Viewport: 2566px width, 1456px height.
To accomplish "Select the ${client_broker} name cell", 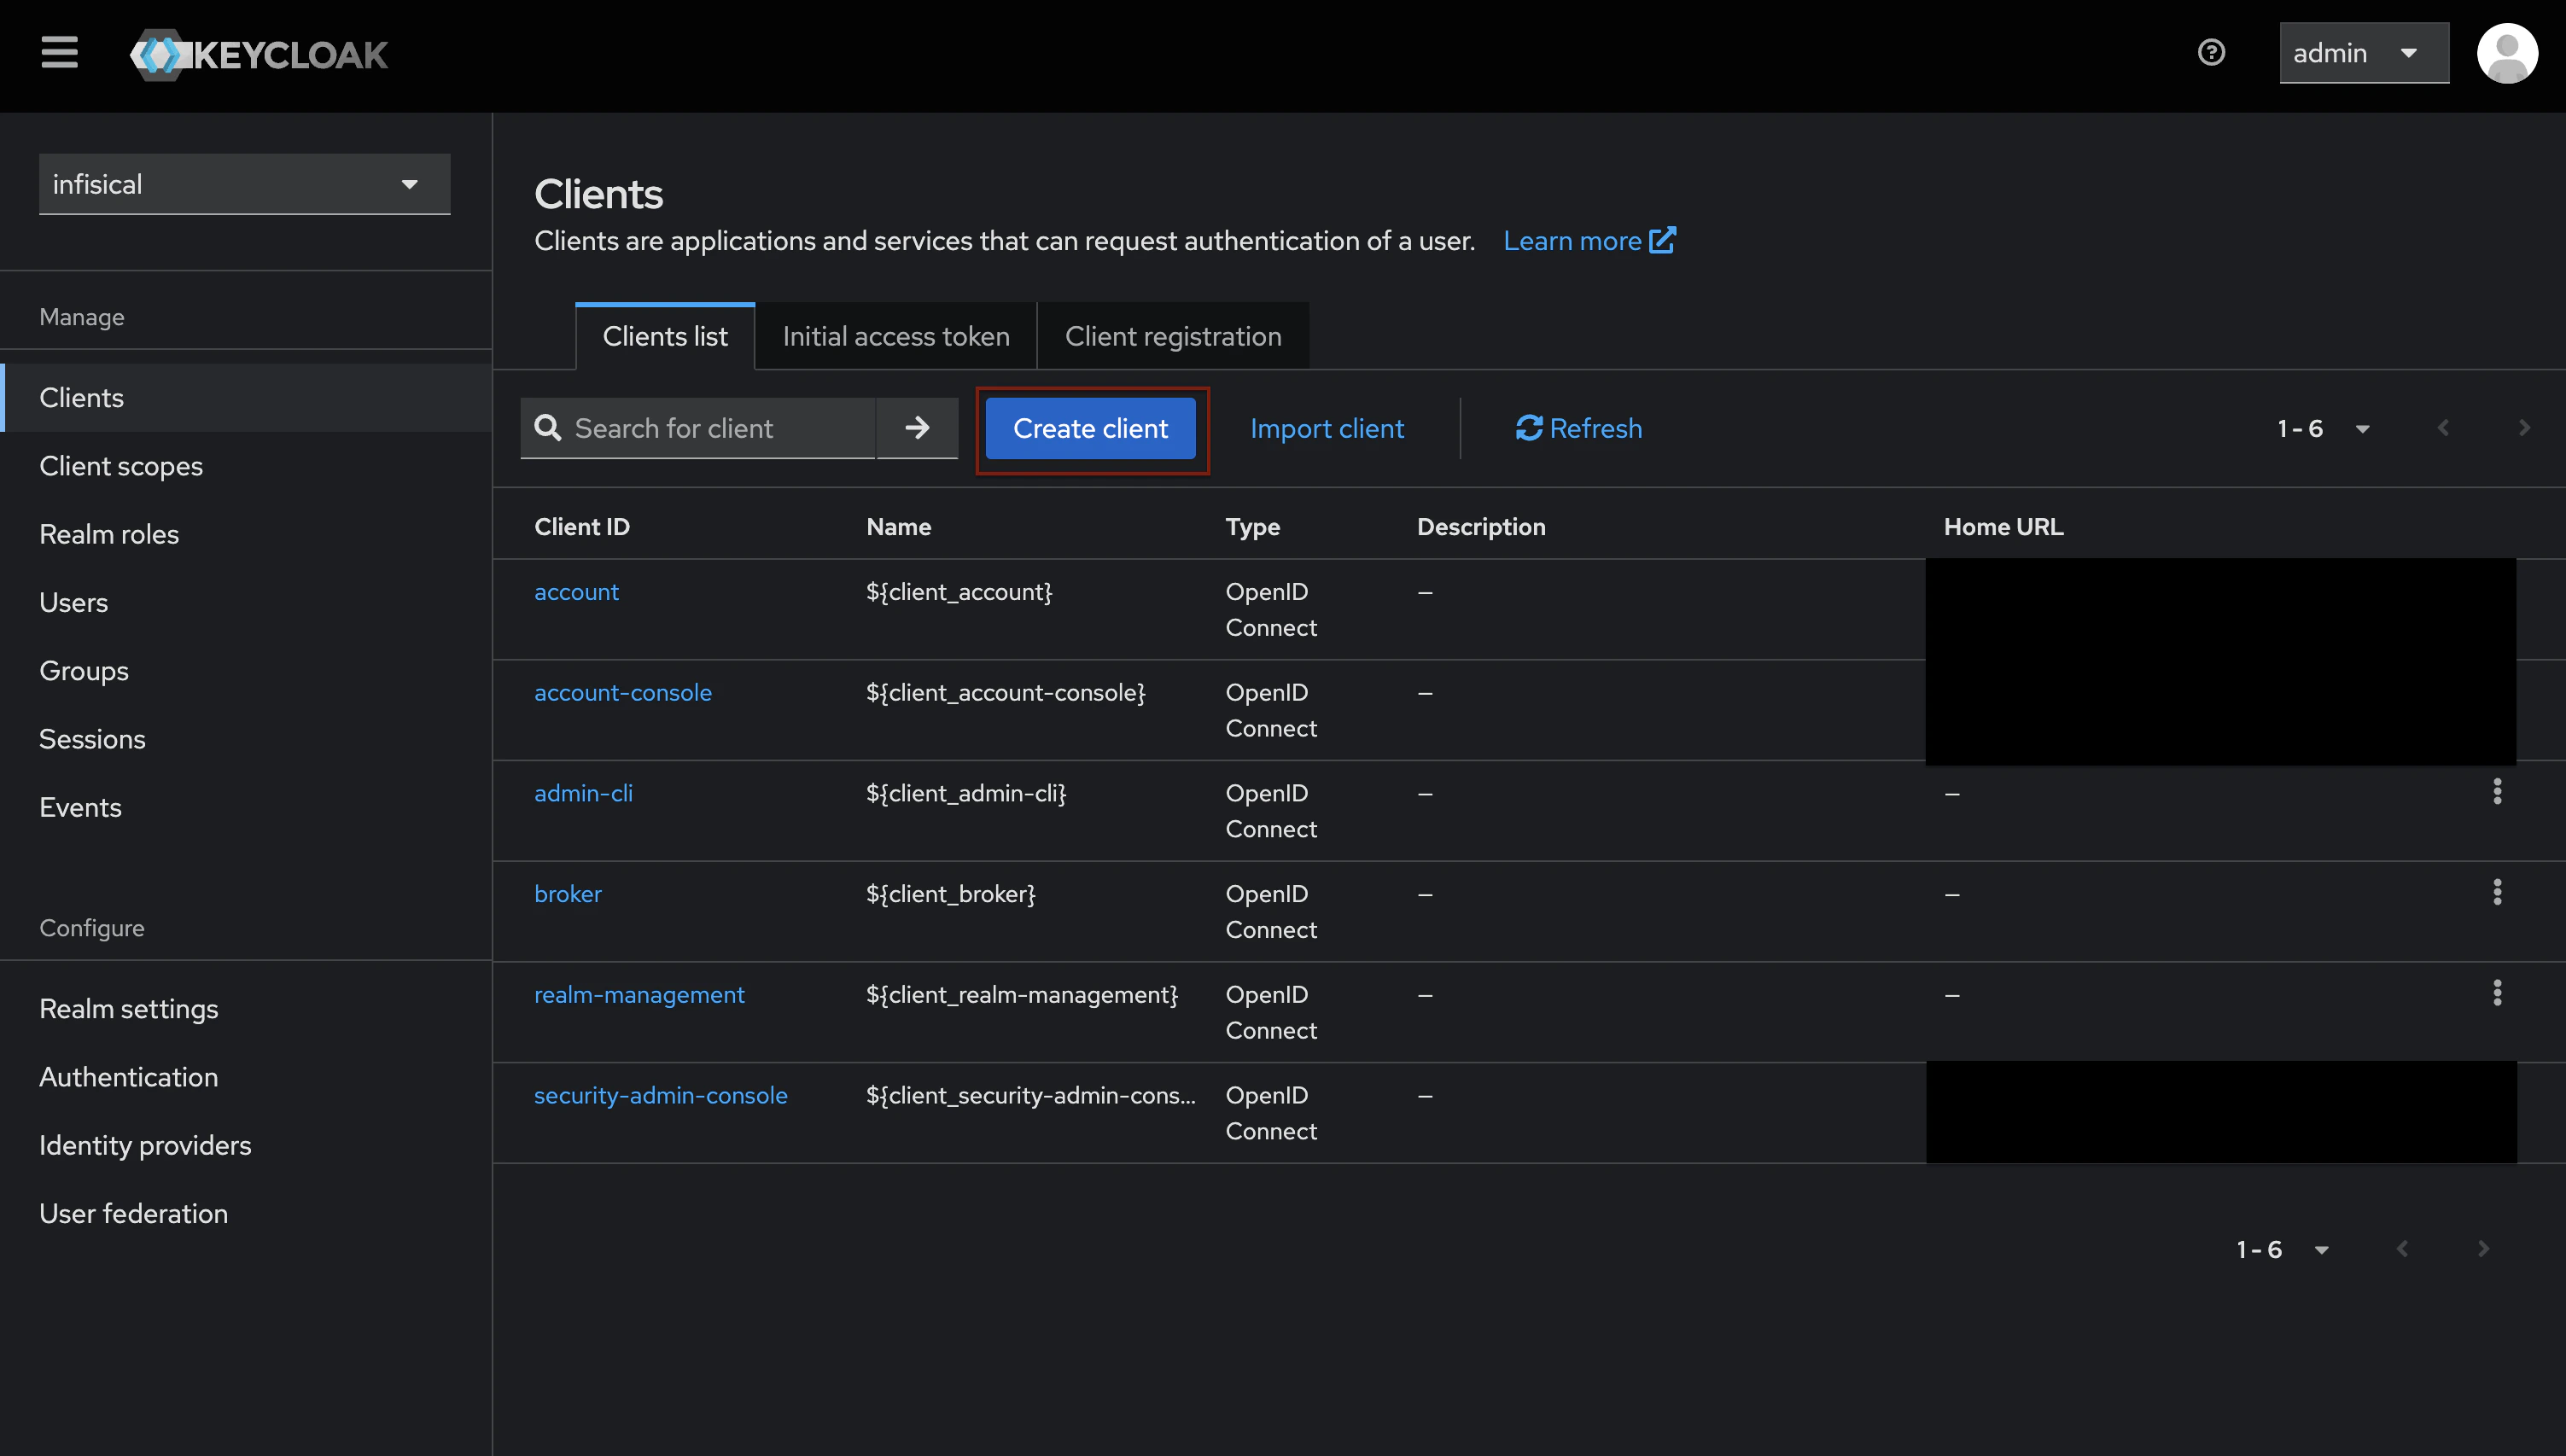I will [951, 894].
